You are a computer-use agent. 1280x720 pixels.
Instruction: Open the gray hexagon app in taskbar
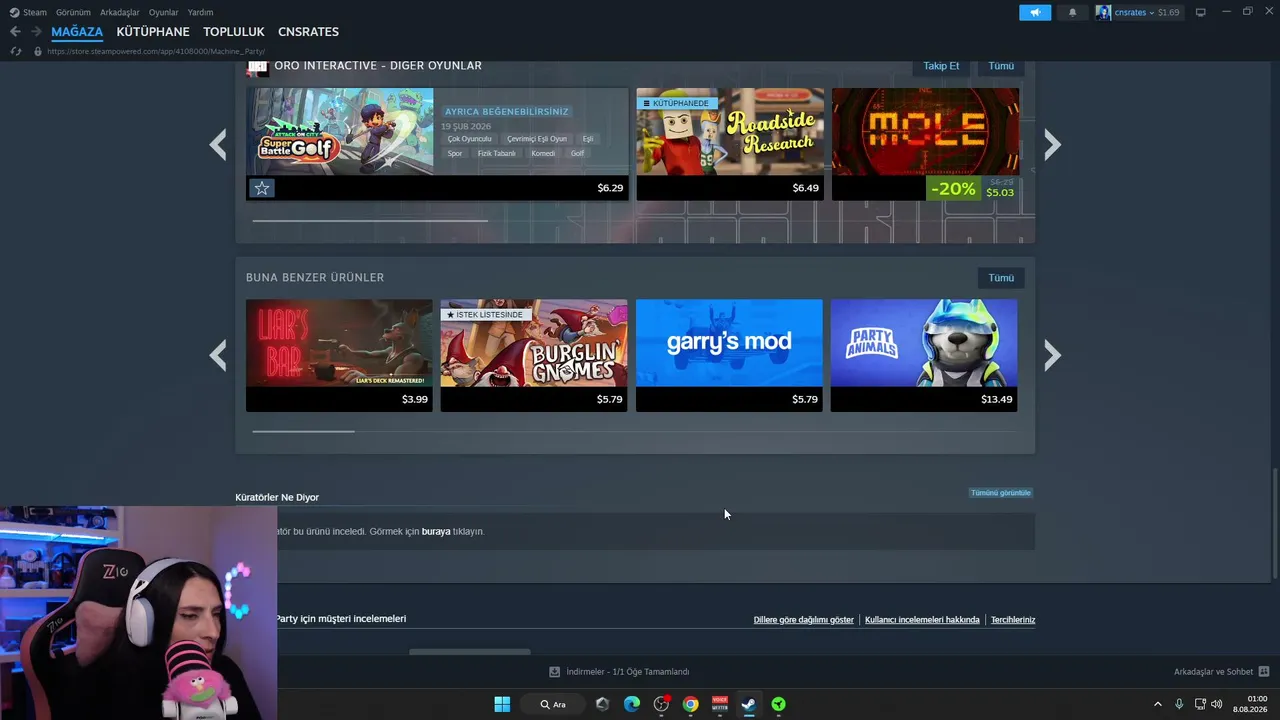pyautogui.click(x=602, y=704)
